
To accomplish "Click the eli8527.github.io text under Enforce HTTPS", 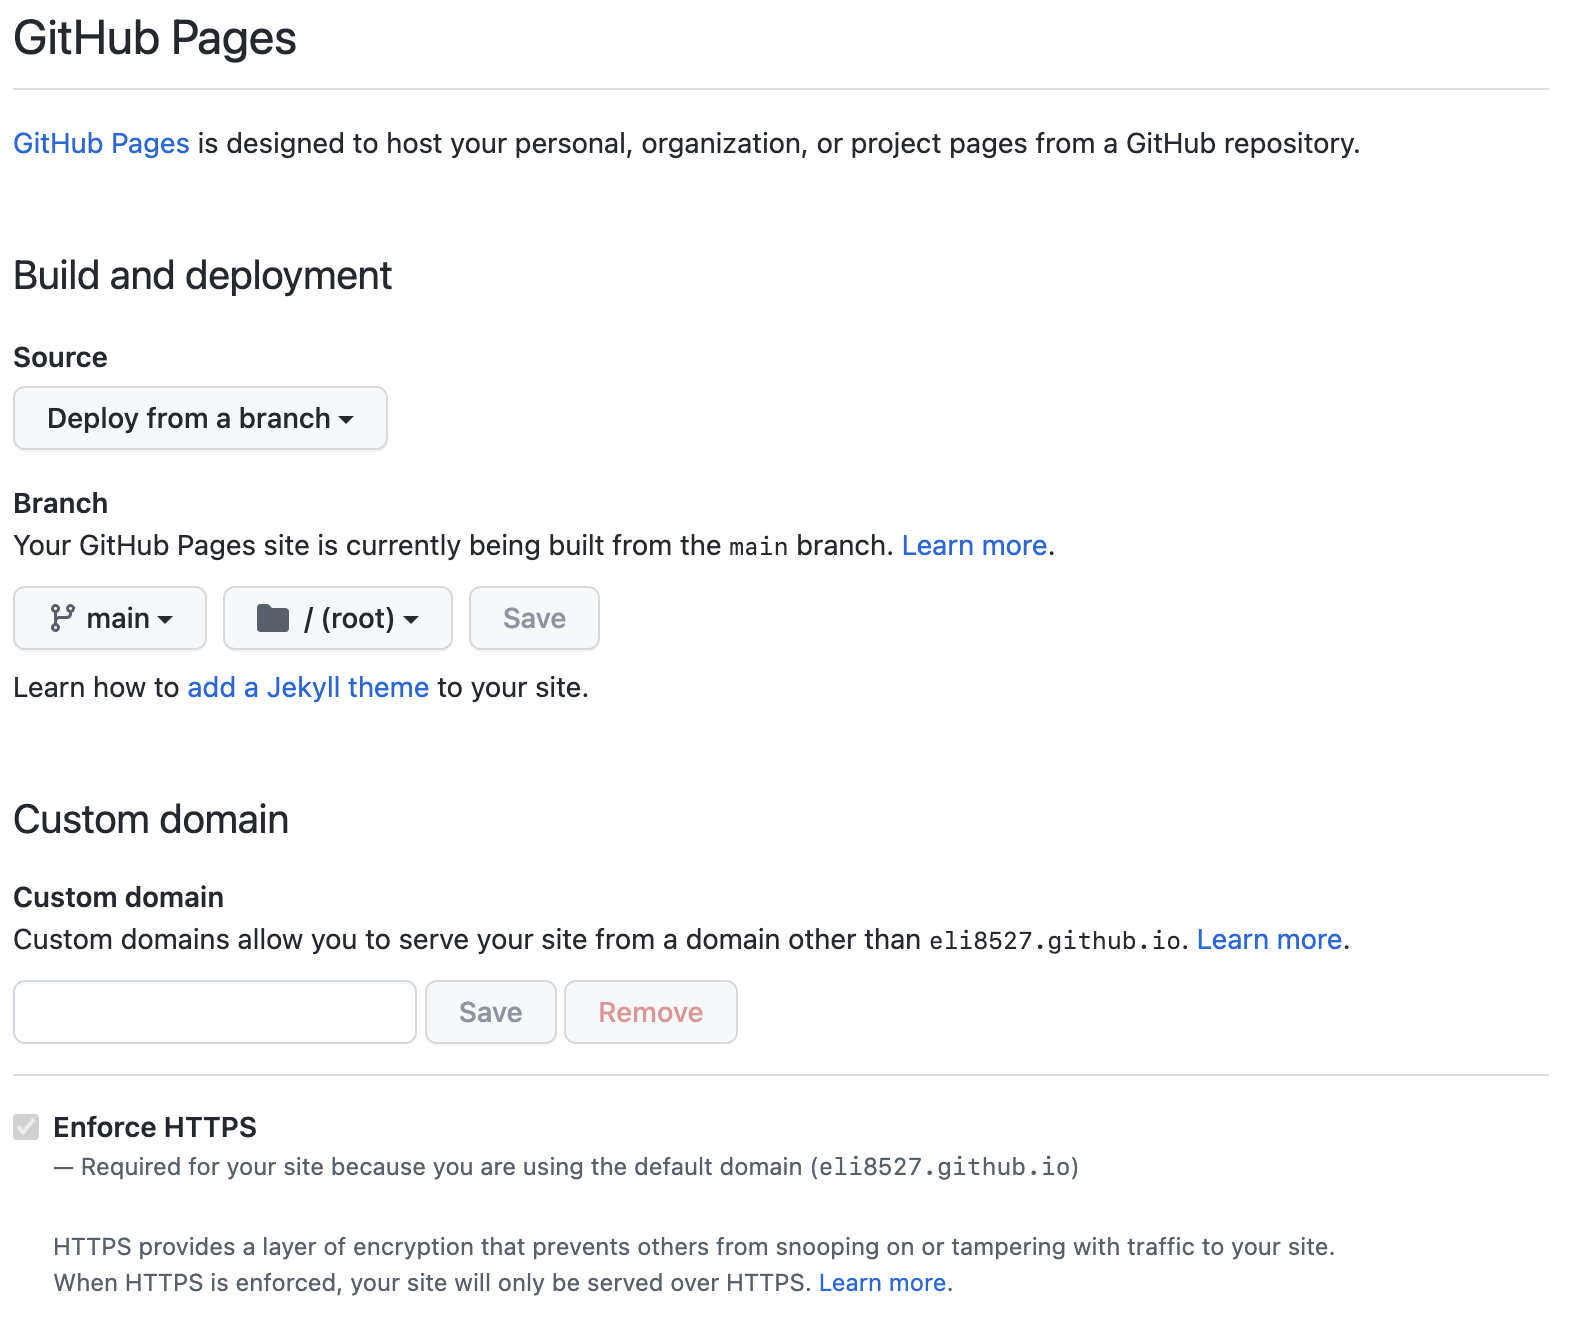I will pyautogui.click(x=944, y=1167).
